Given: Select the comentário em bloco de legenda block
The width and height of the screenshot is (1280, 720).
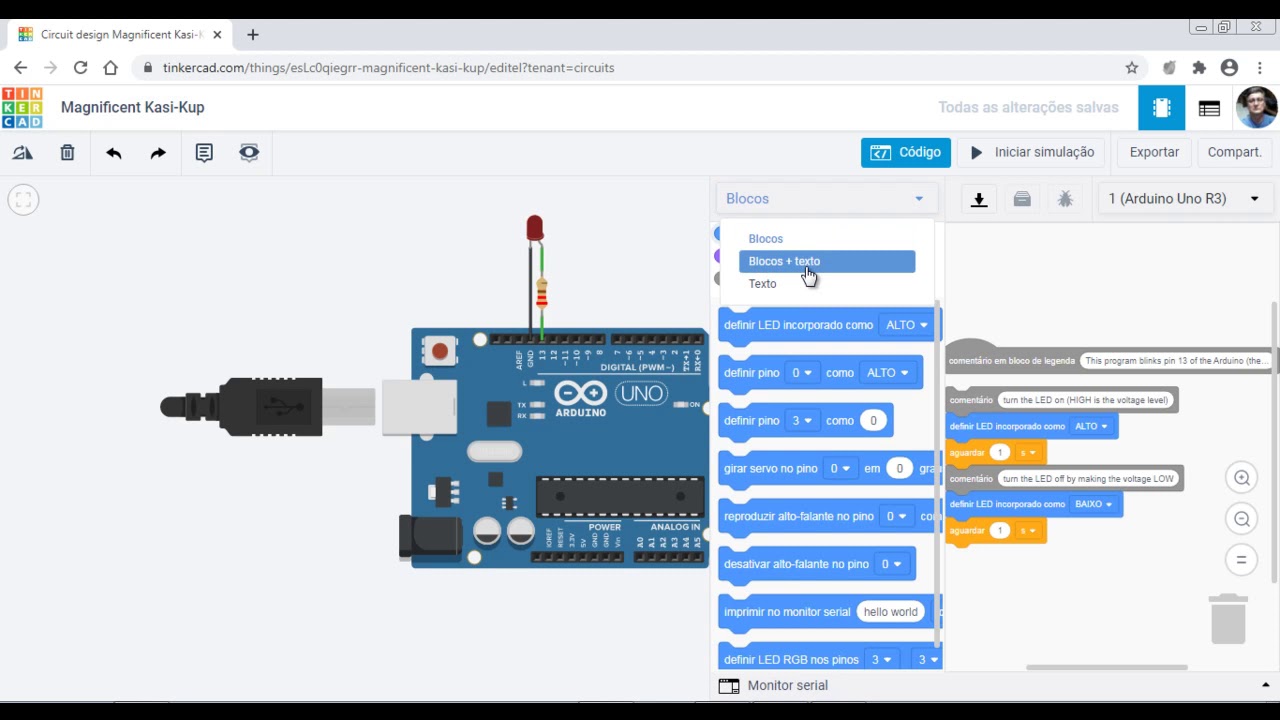Looking at the screenshot, I should (1011, 361).
